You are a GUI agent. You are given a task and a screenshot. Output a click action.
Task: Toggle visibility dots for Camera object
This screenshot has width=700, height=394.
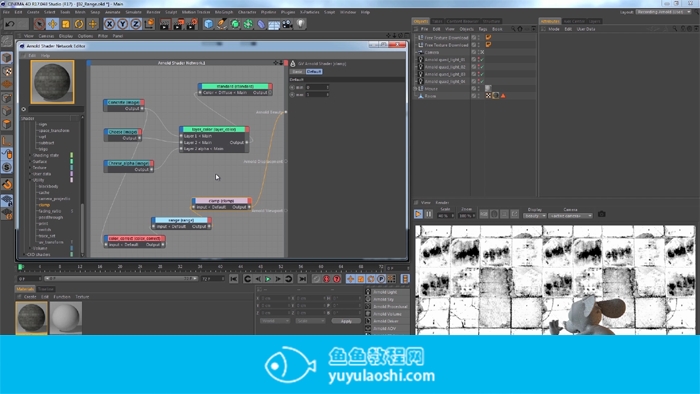(479, 52)
